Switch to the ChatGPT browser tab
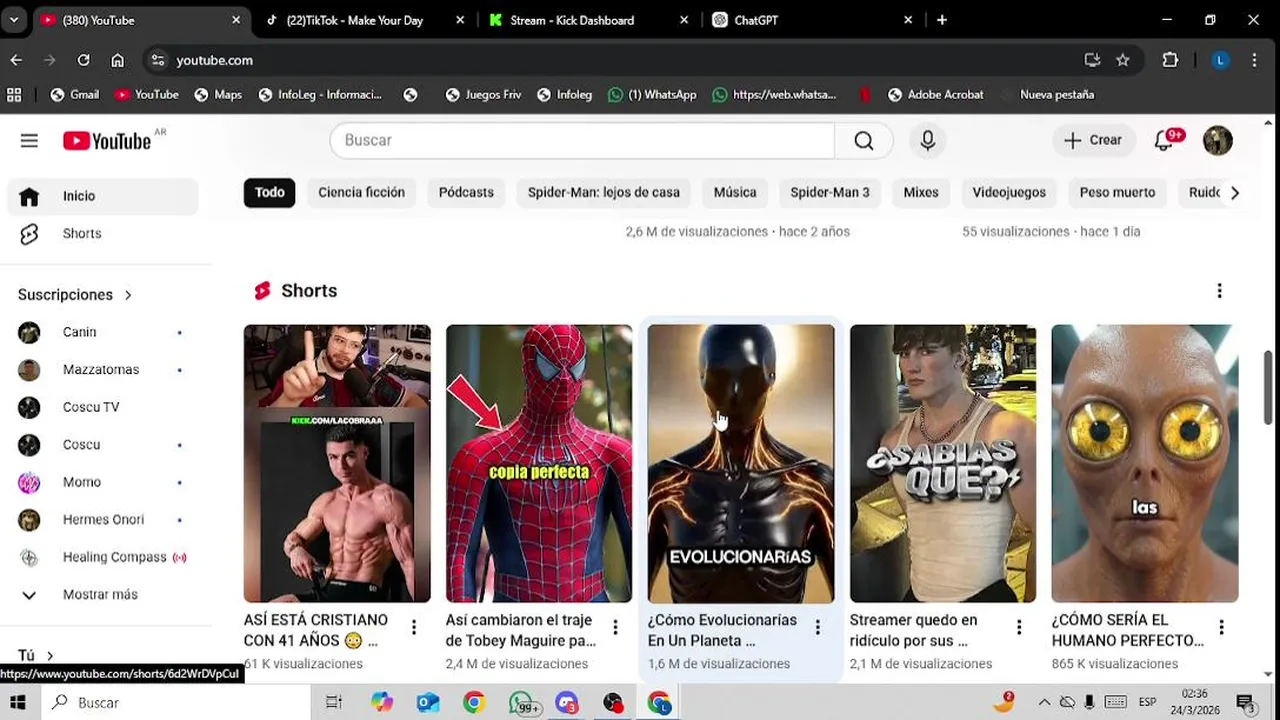Image resolution: width=1280 pixels, height=720 pixels. pos(812,20)
